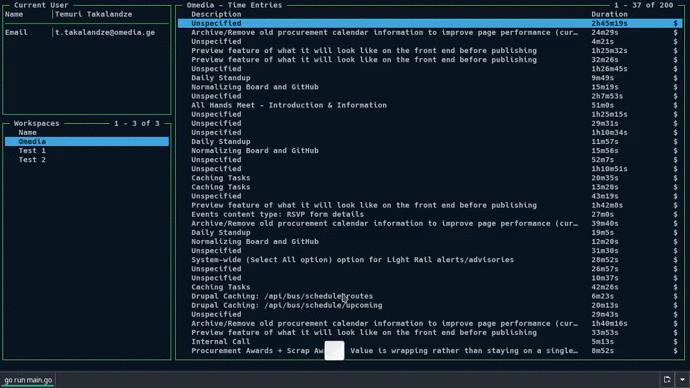Select the Unspecified entry lasting 1h25m15s
Viewport: 690px width, 388px height.
point(430,114)
